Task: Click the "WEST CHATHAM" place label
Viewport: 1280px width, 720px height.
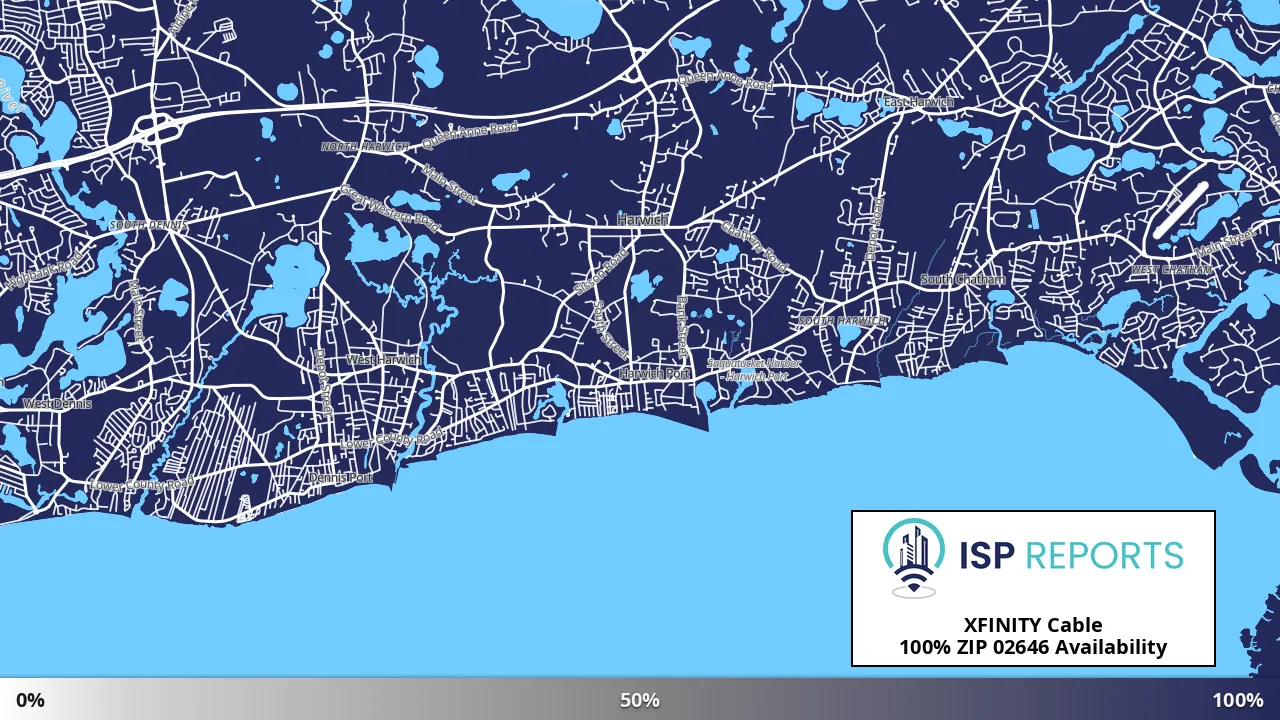Action: (1172, 270)
